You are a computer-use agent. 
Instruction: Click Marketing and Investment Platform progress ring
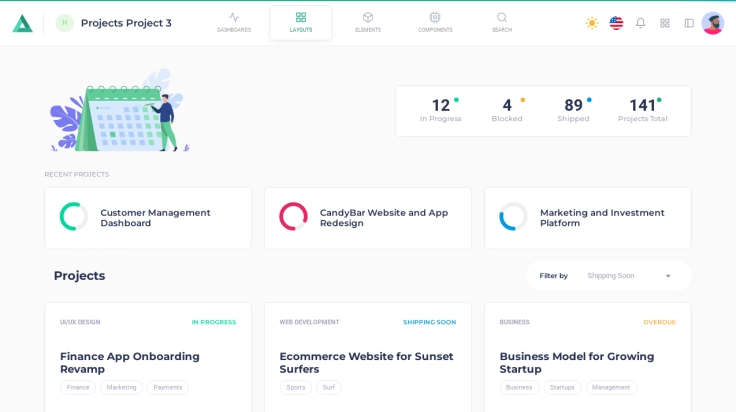pos(513,217)
